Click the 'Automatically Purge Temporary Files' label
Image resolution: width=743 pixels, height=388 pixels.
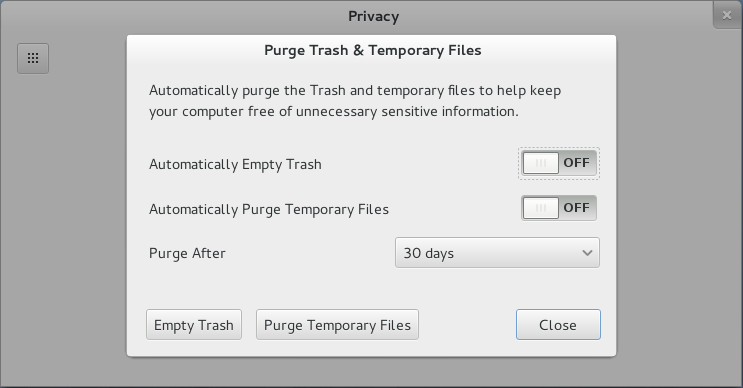(x=269, y=209)
